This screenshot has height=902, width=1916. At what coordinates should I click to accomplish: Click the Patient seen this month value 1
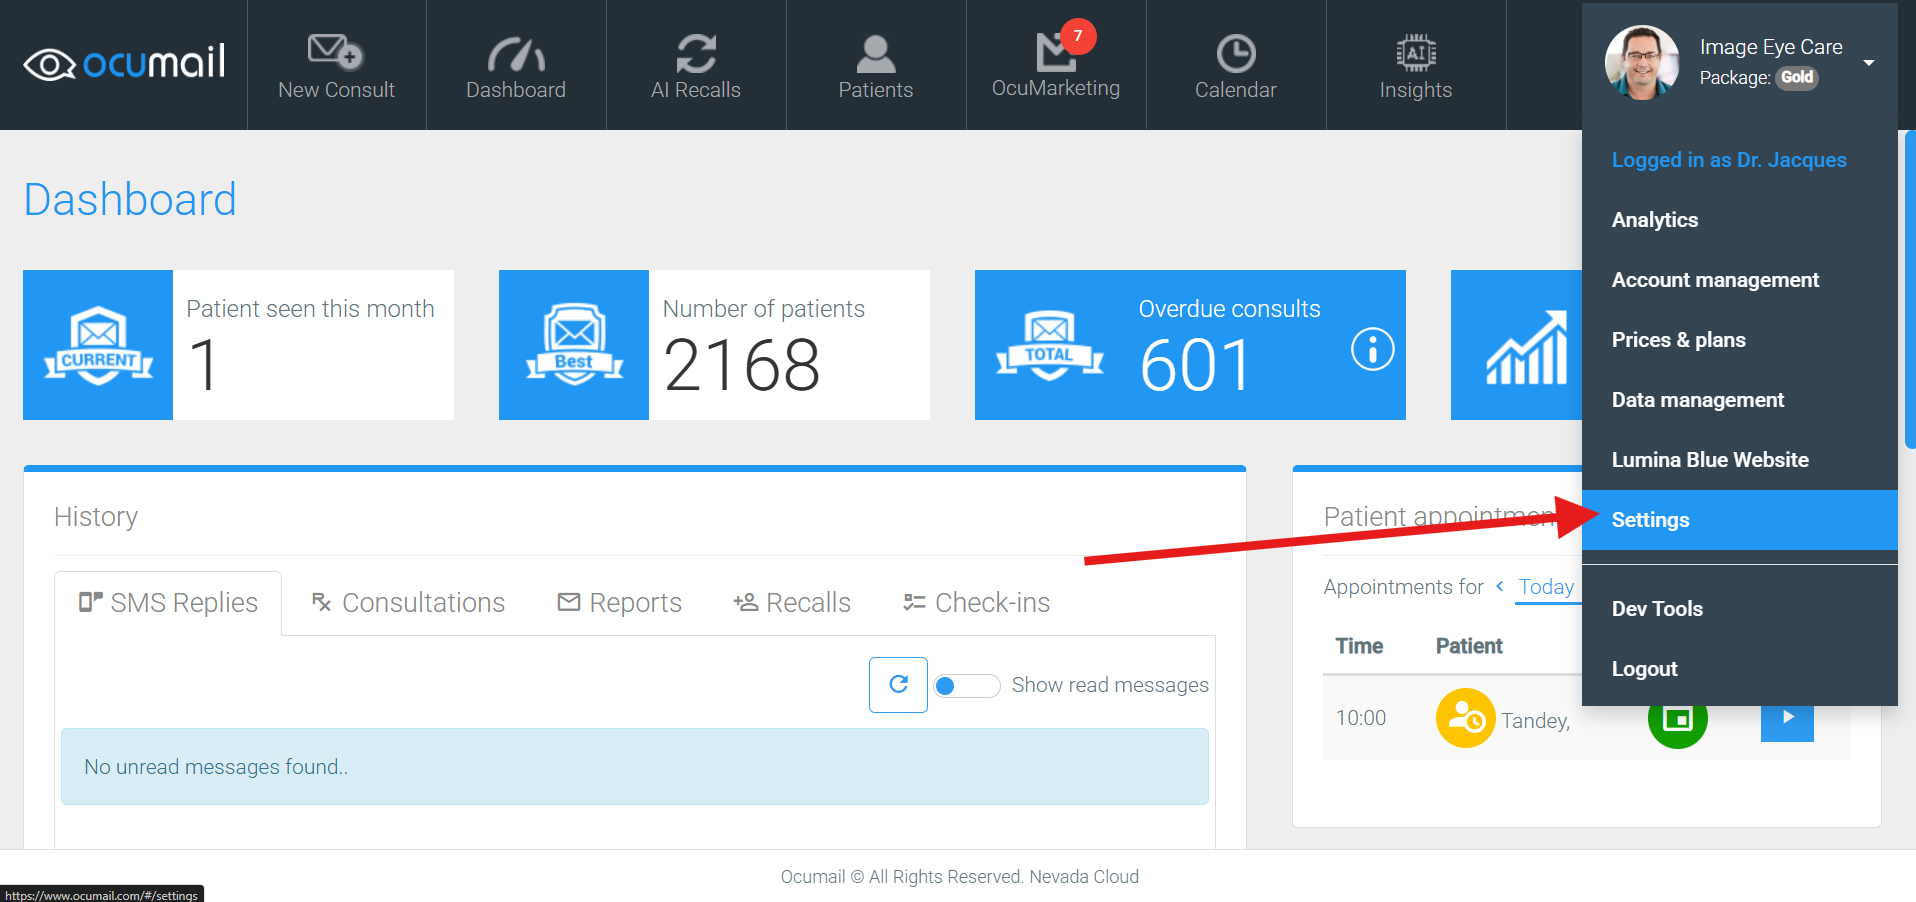tap(204, 365)
